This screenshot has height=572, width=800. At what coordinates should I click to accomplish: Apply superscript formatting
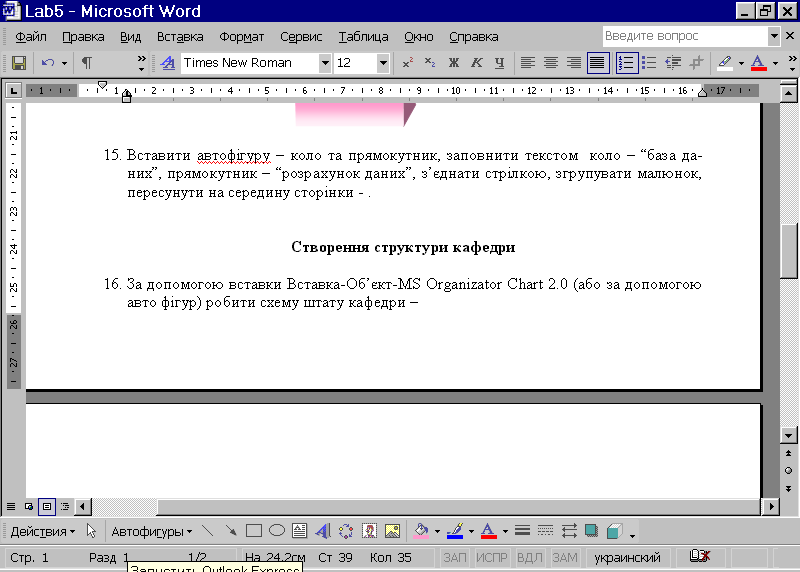407,63
